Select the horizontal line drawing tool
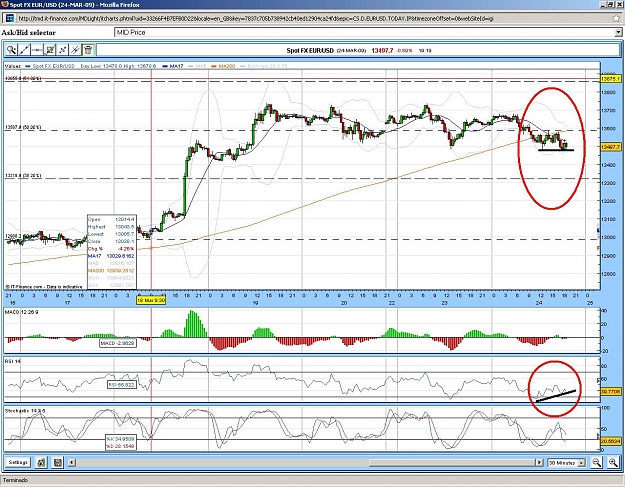Screen dimensions: 625x487 (37, 50)
